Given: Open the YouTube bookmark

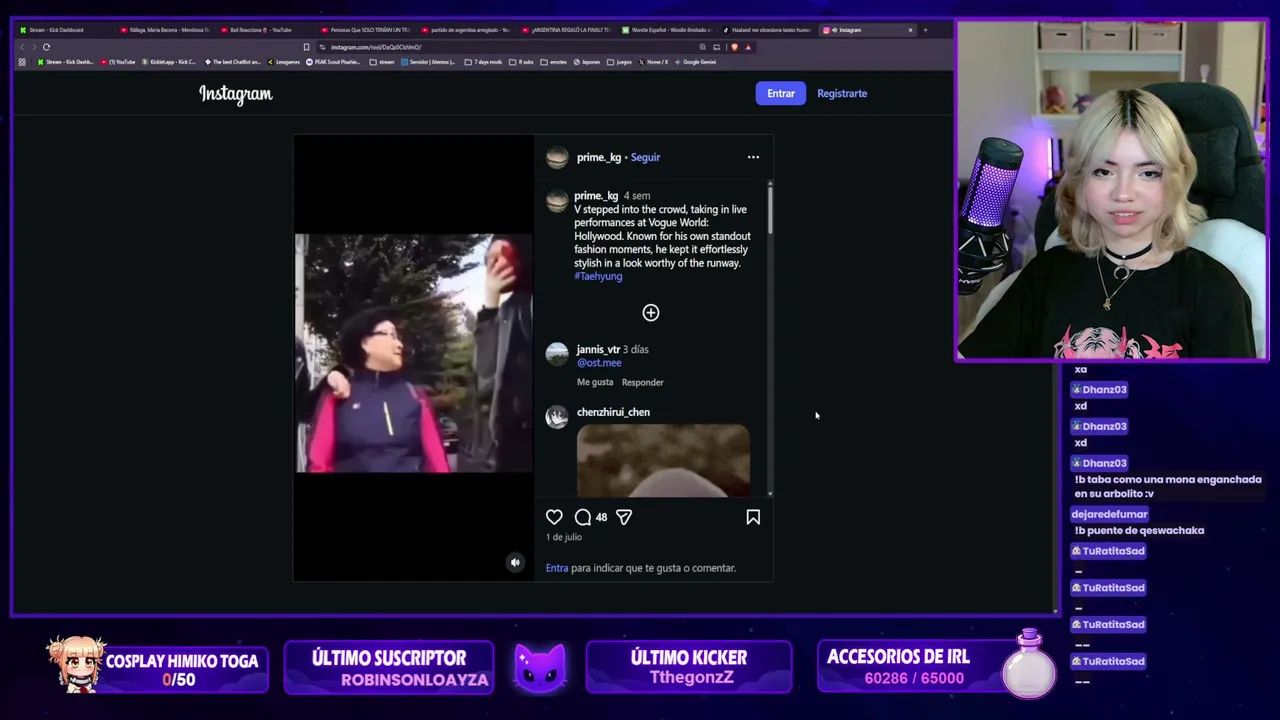Looking at the screenshot, I should (x=118, y=62).
